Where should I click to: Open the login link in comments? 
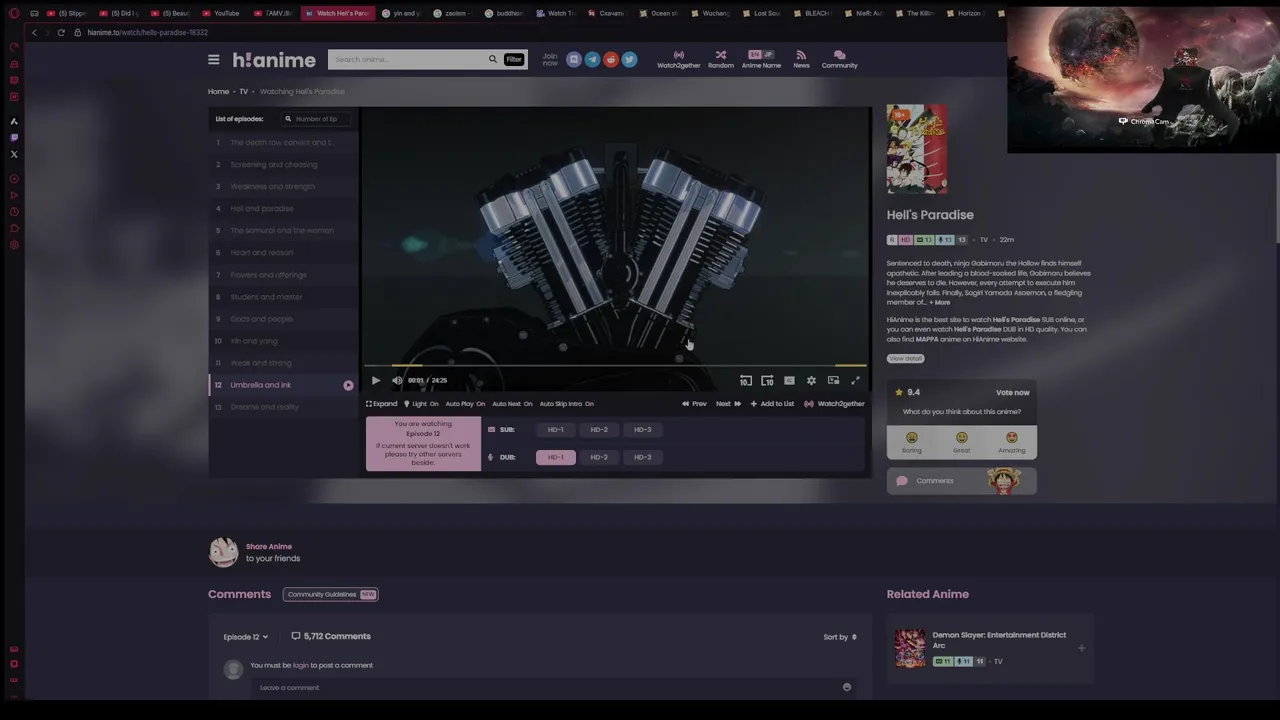[300, 665]
